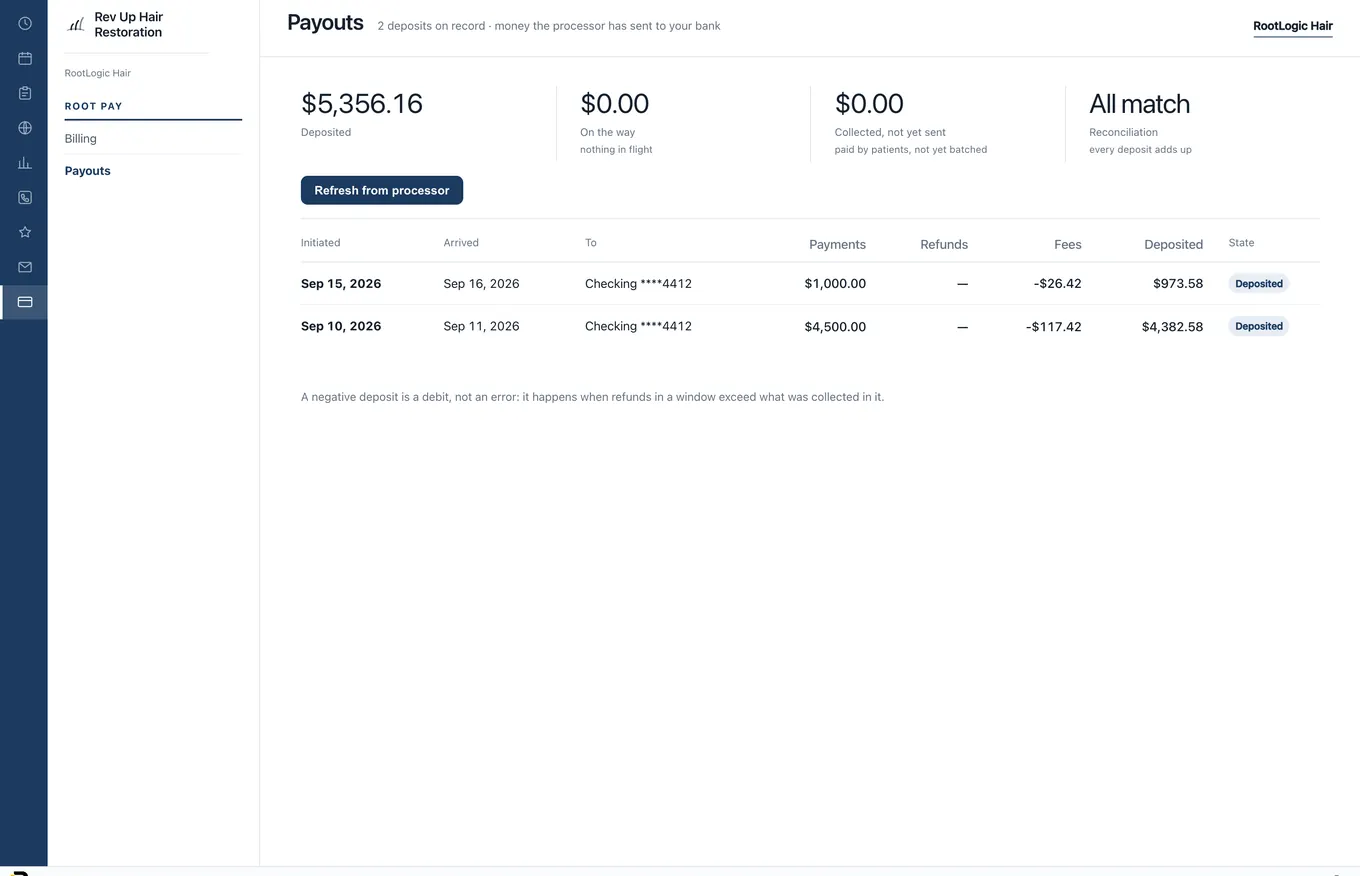The height and width of the screenshot is (876, 1360).
Task: Click the Refunds column header
Action: [x=944, y=244]
